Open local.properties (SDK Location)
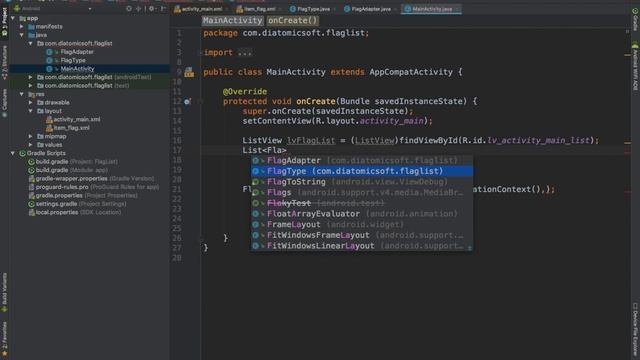Viewport: 640px width, 360px height. point(78,213)
